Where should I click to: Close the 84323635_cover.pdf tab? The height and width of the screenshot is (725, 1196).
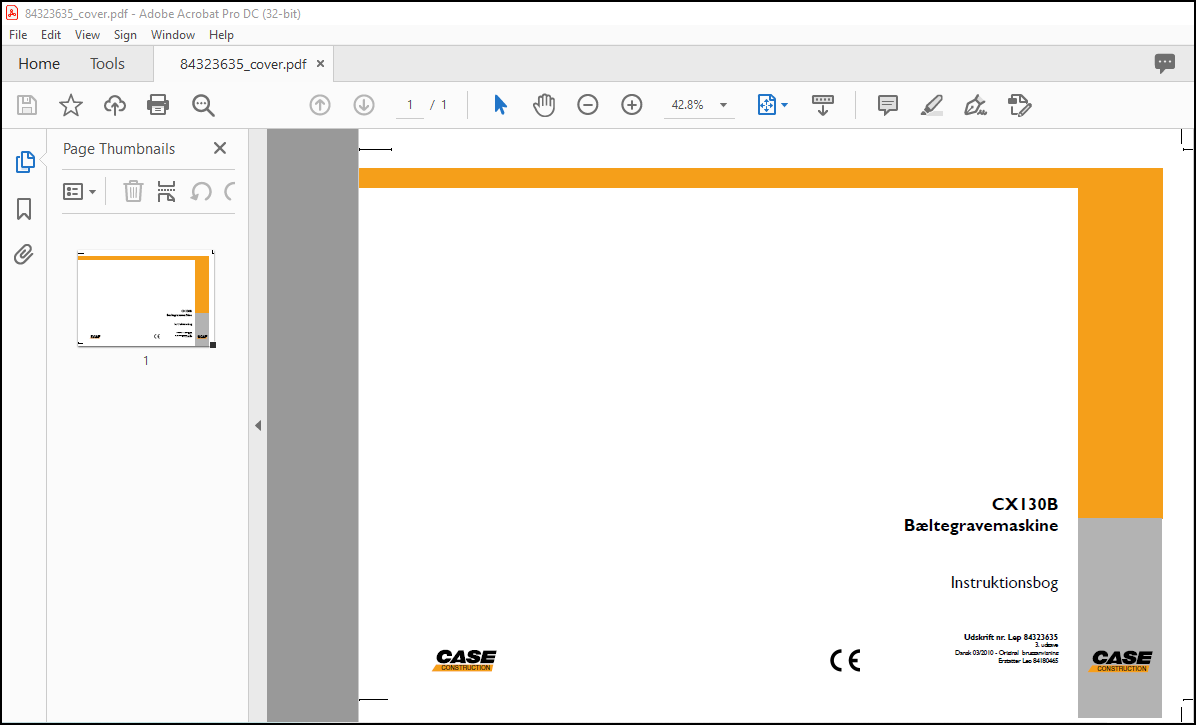click(320, 64)
